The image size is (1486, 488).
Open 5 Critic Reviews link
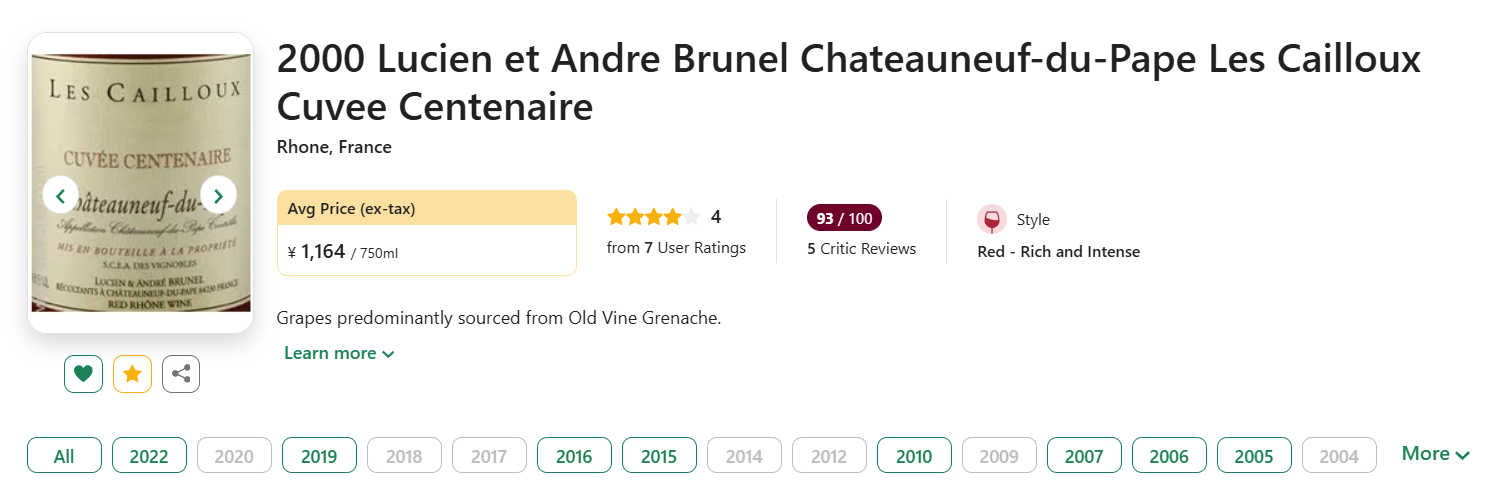pos(861,249)
